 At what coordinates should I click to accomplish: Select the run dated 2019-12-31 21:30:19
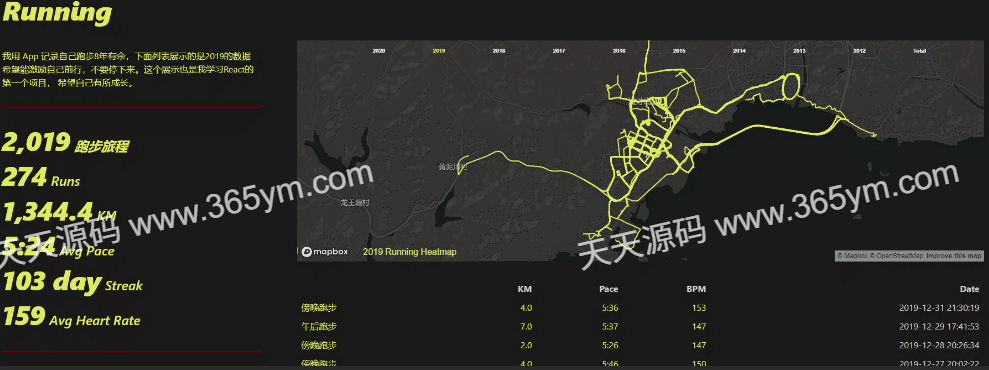[x=640, y=308]
